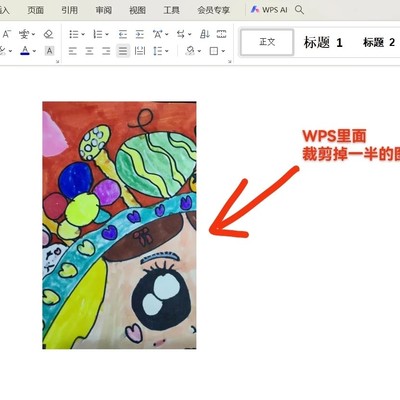Image resolution: width=400 pixels, height=400 pixels.
Task: Align text left
Action: point(72,51)
